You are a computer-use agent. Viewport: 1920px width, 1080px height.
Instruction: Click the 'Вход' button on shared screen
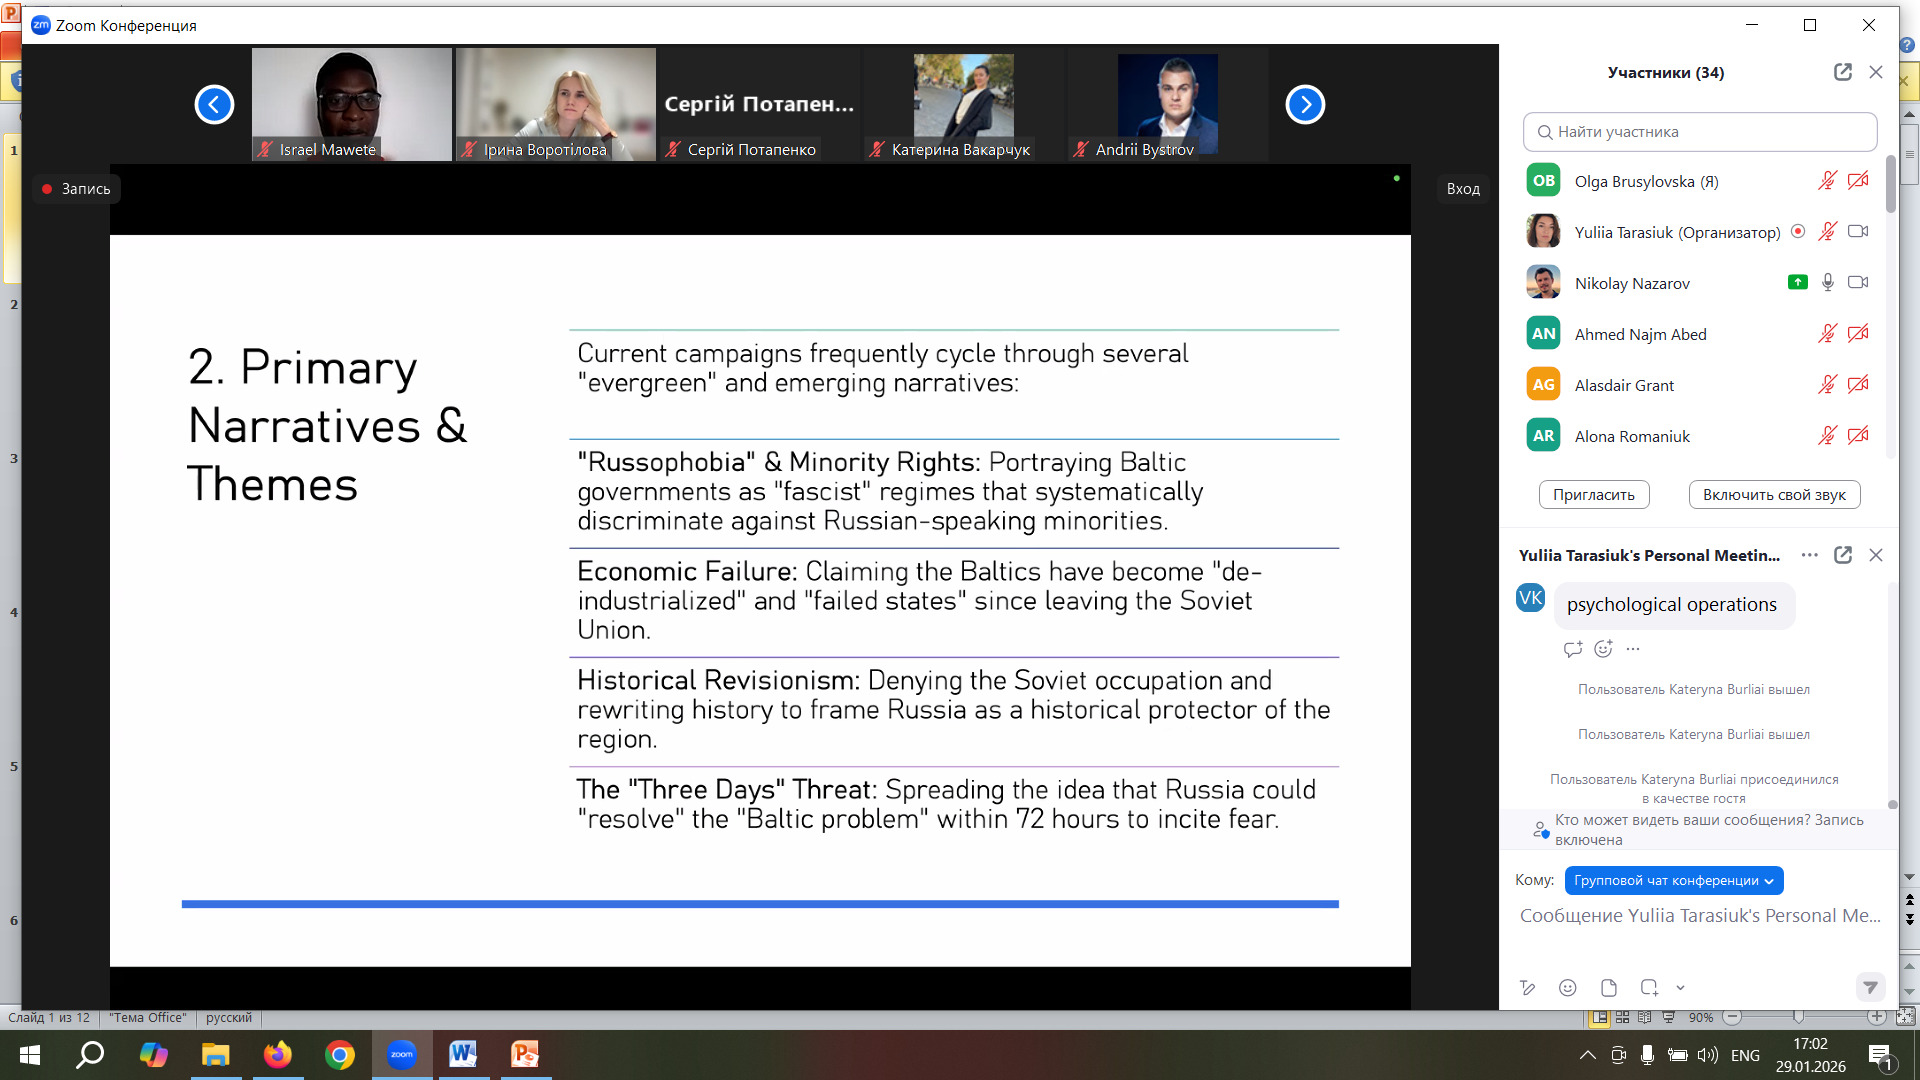pos(1462,188)
